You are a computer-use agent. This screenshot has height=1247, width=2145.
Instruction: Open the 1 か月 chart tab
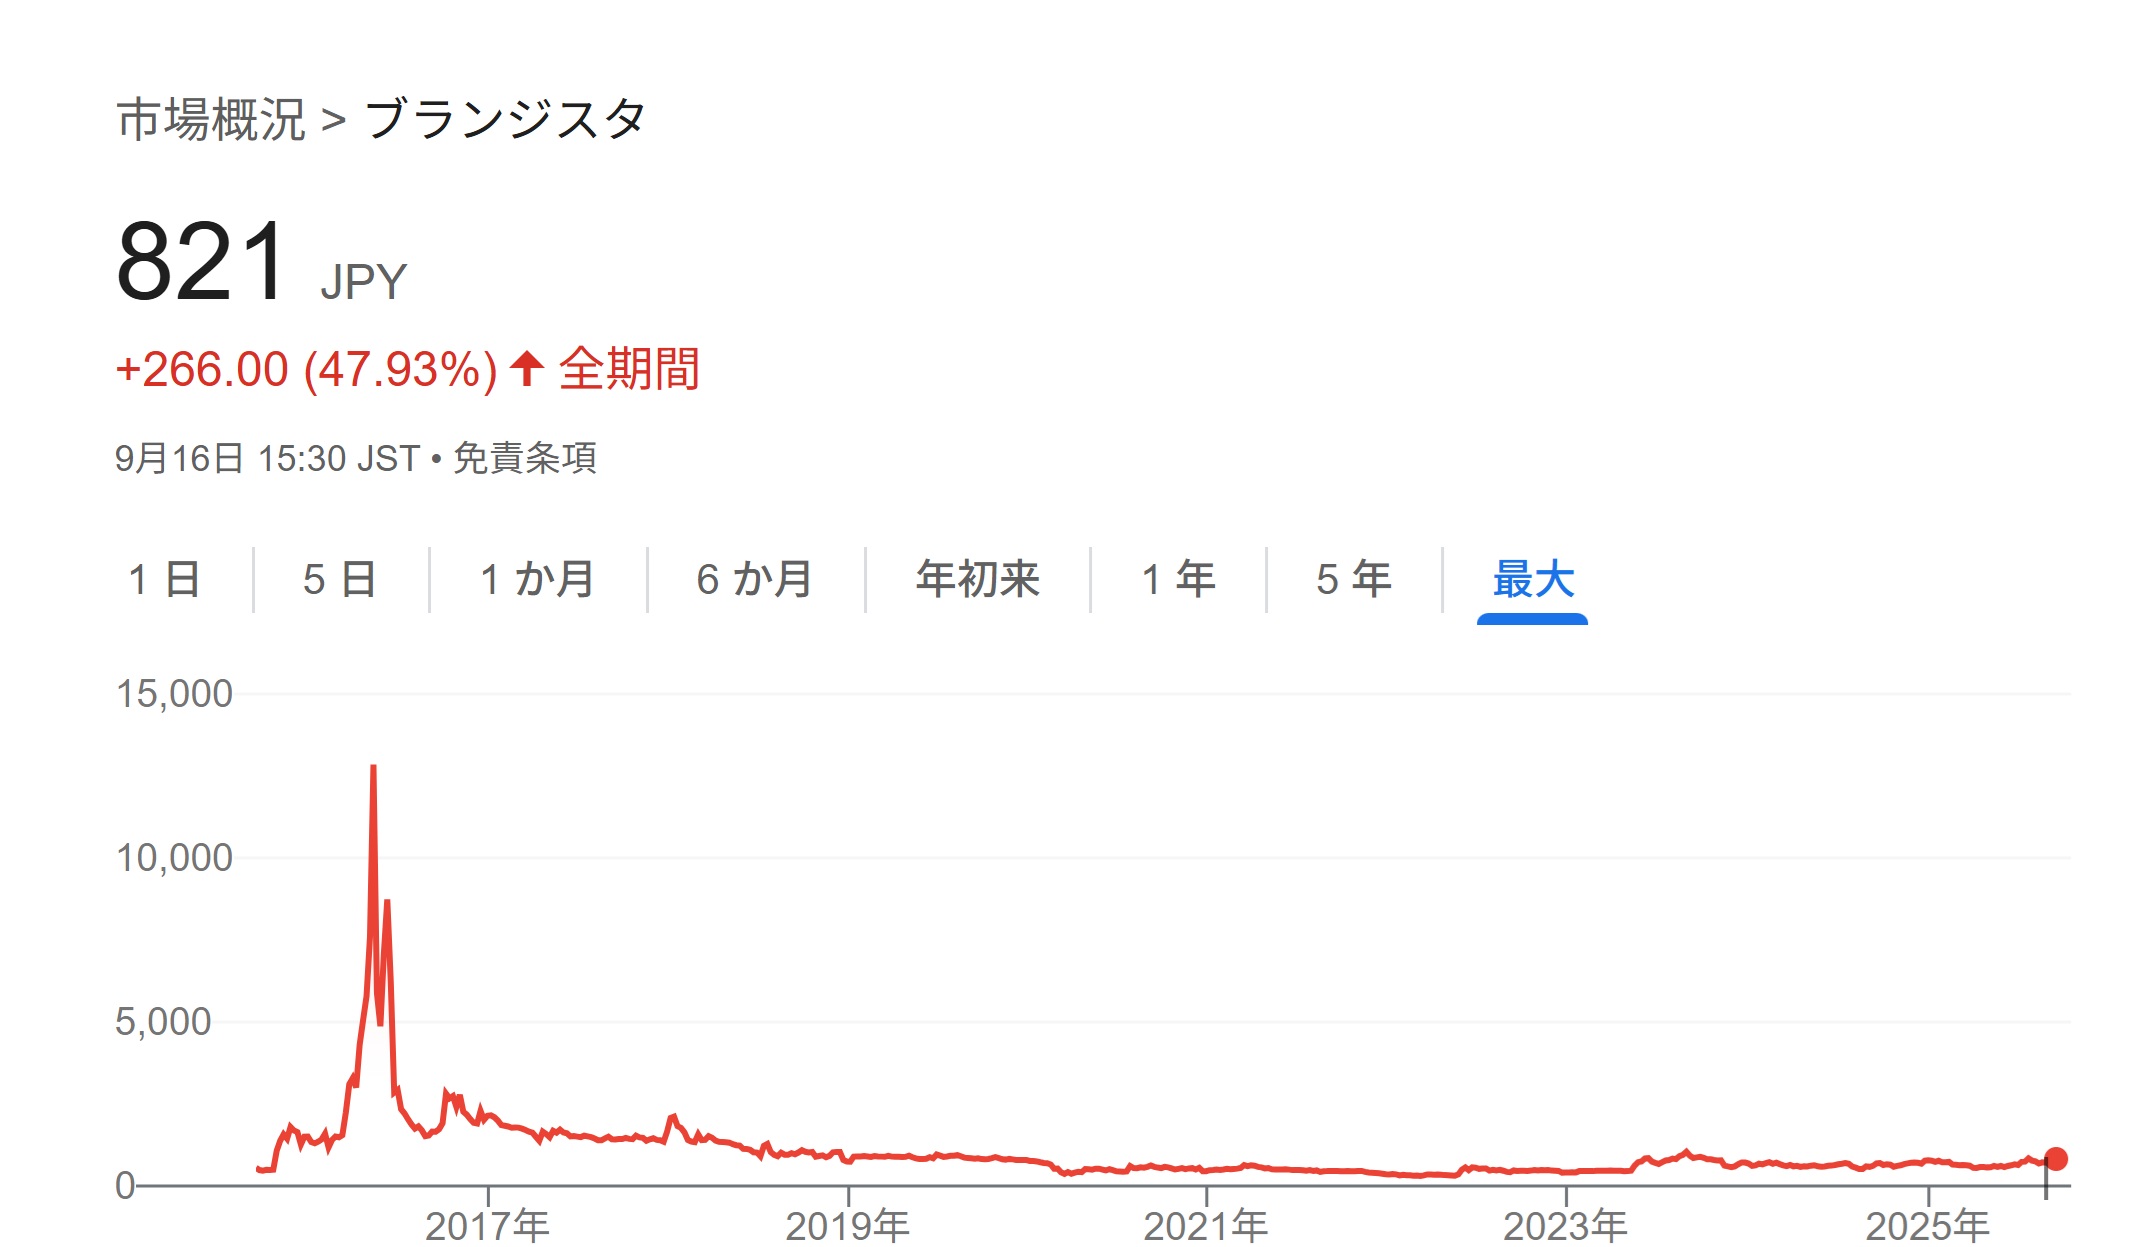pyautogui.click(x=538, y=580)
